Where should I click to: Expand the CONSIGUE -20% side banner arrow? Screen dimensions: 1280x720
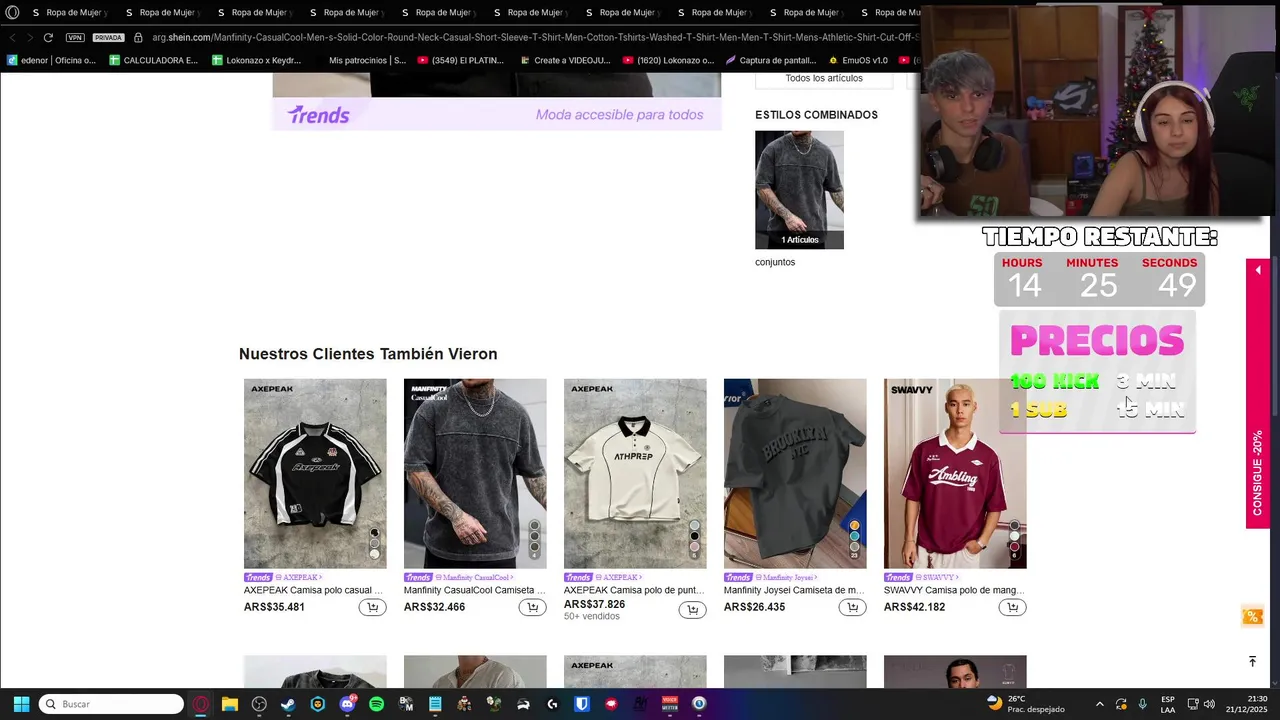click(1257, 270)
